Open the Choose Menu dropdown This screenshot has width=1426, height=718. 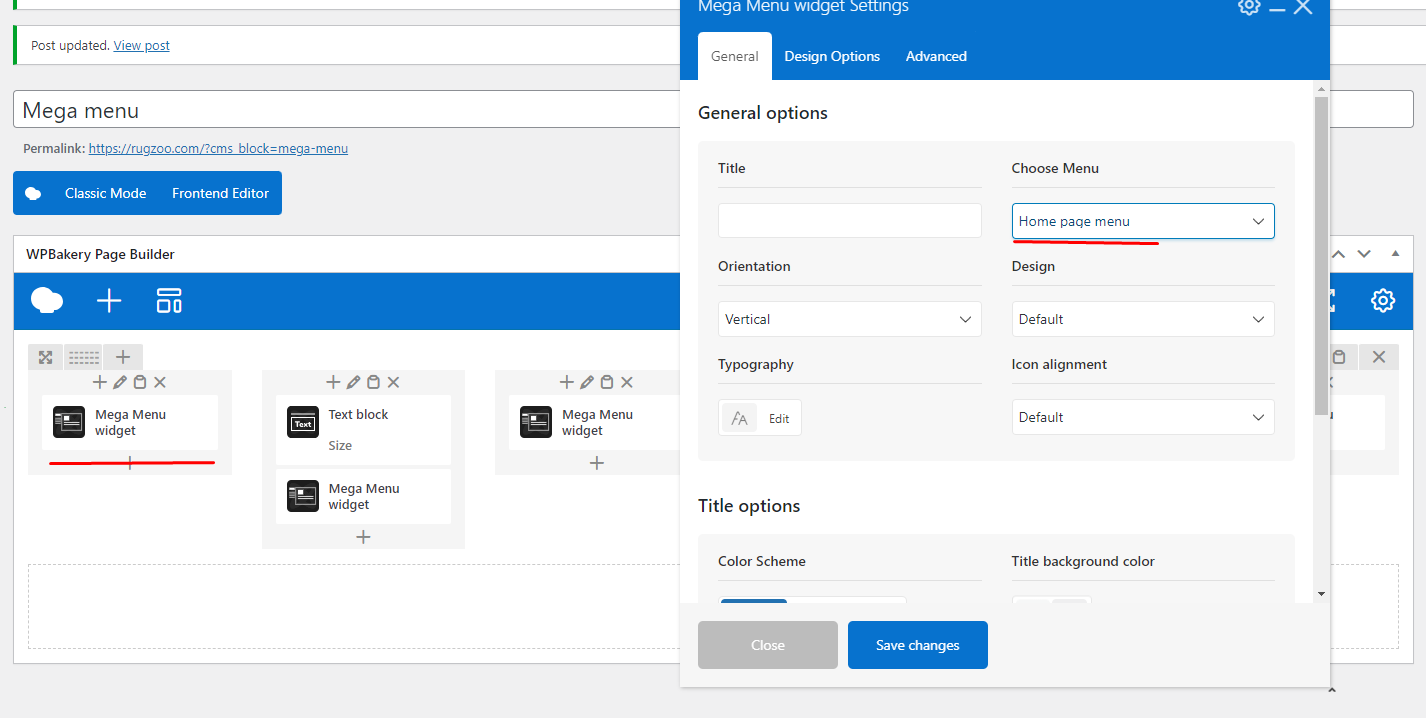[1143, 221]
